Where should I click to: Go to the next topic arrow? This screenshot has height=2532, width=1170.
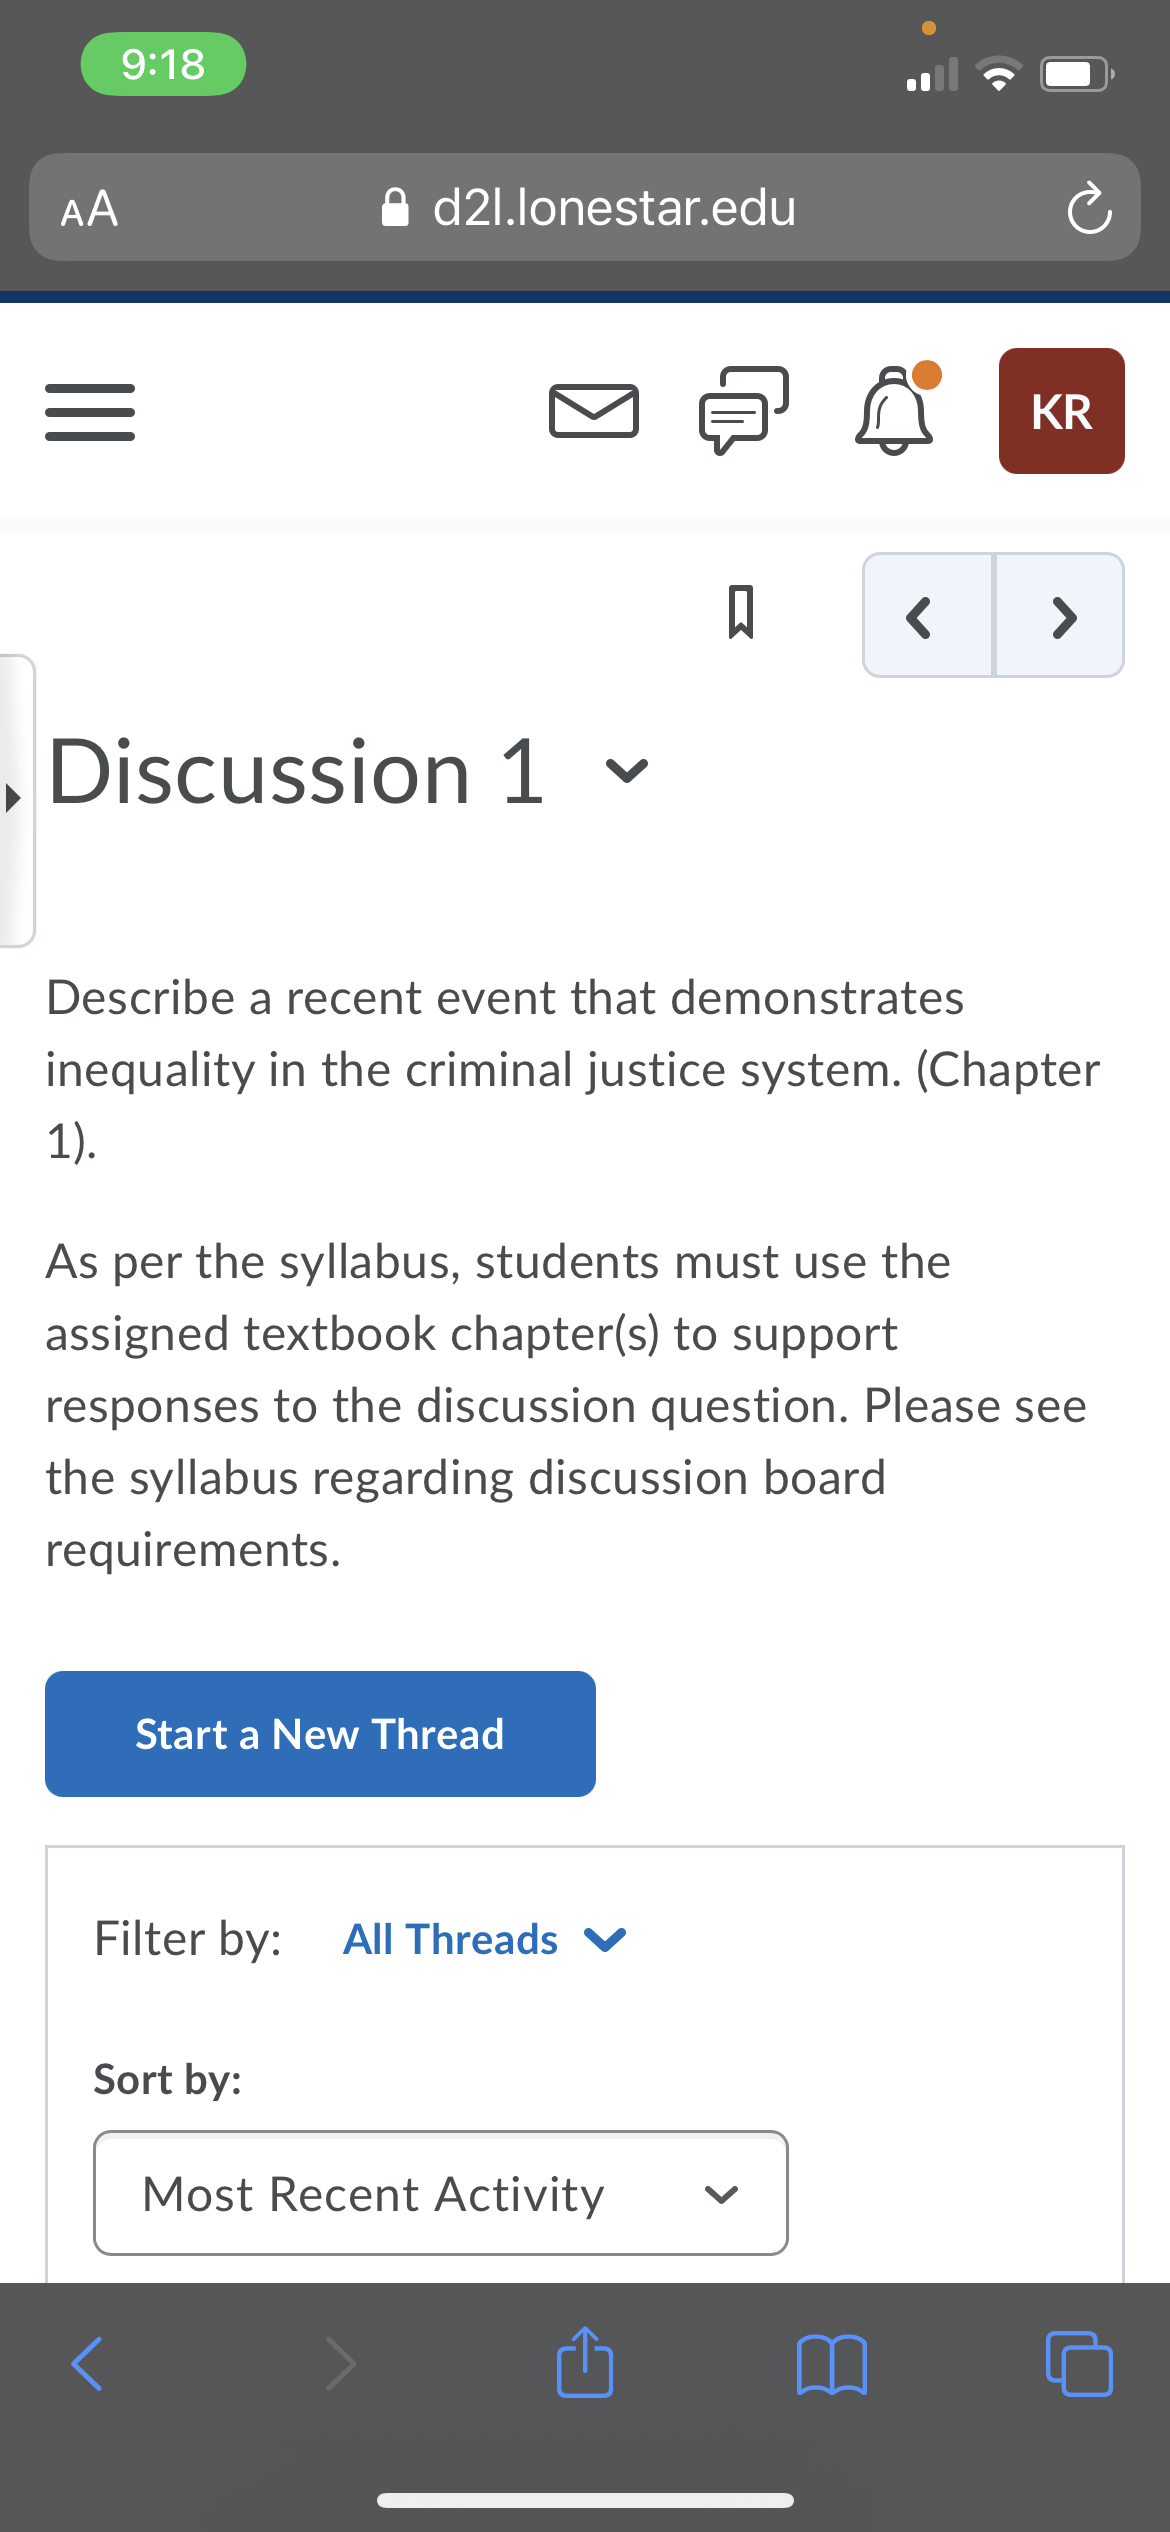[x=1060, y=615]
